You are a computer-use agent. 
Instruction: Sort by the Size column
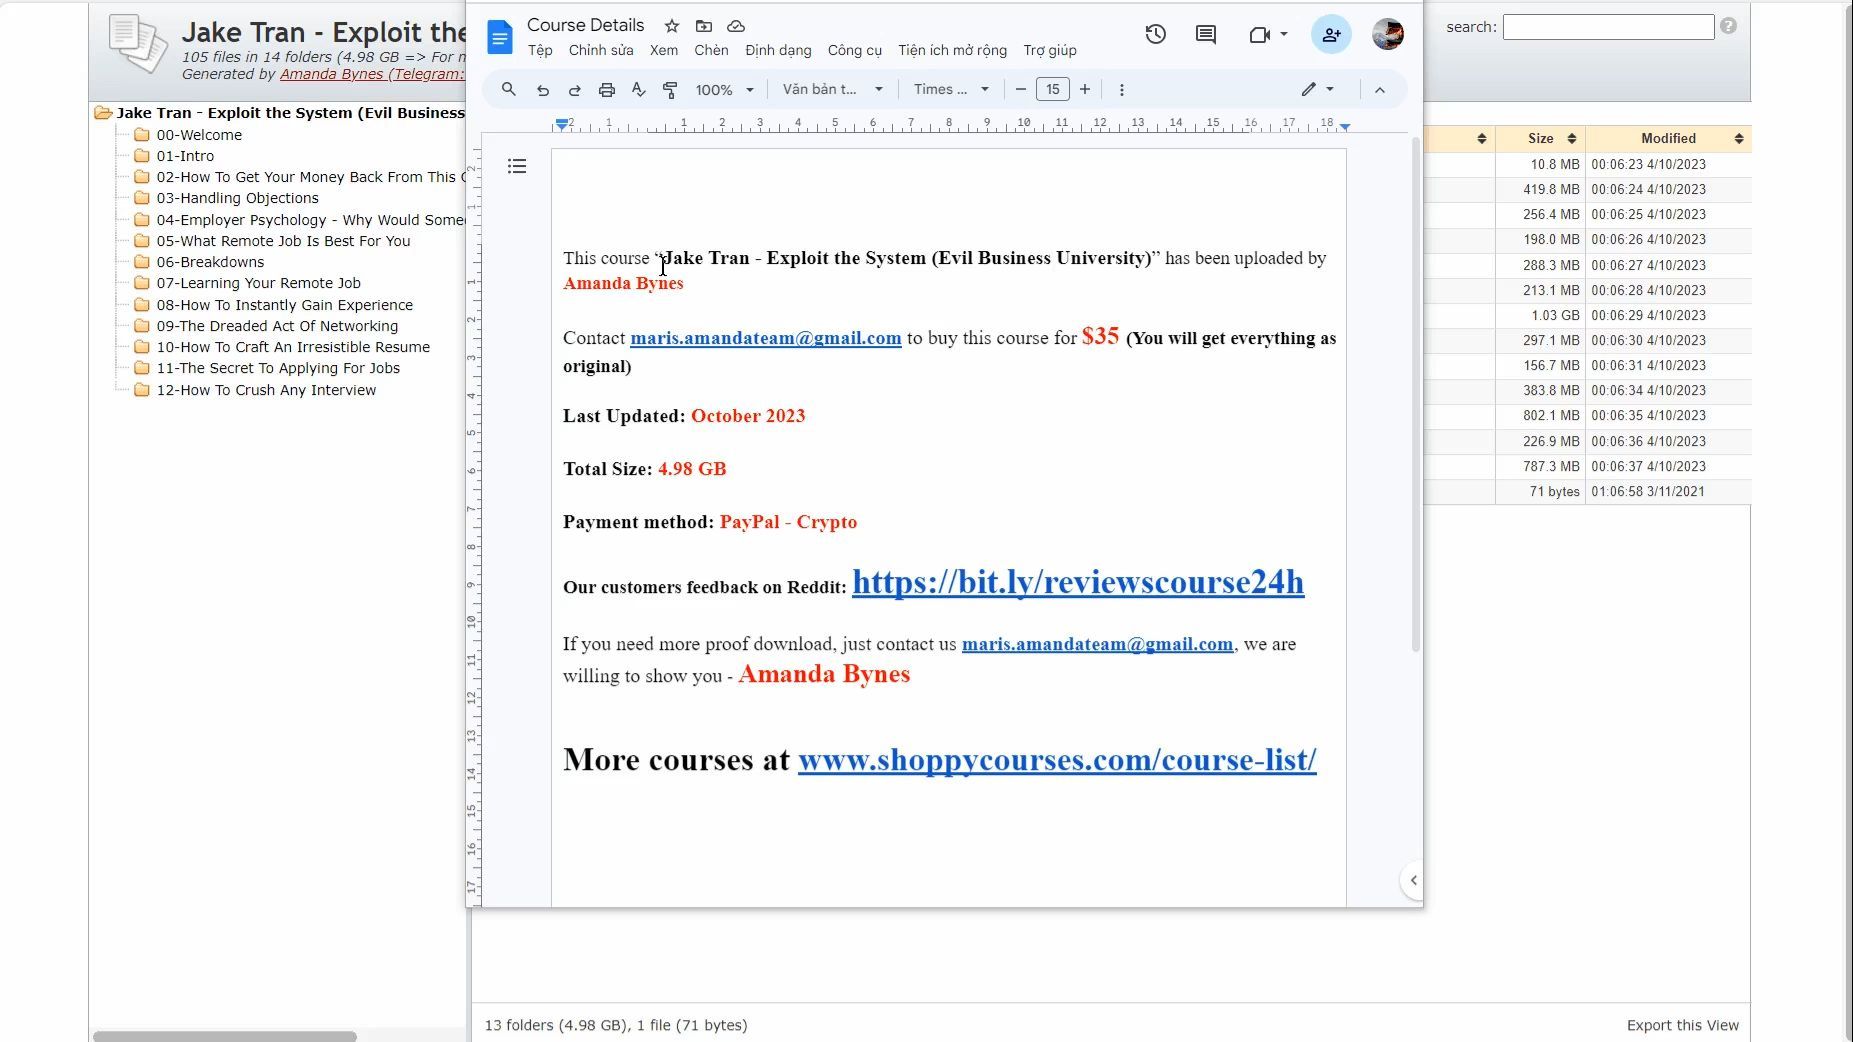pos(1540,138)
